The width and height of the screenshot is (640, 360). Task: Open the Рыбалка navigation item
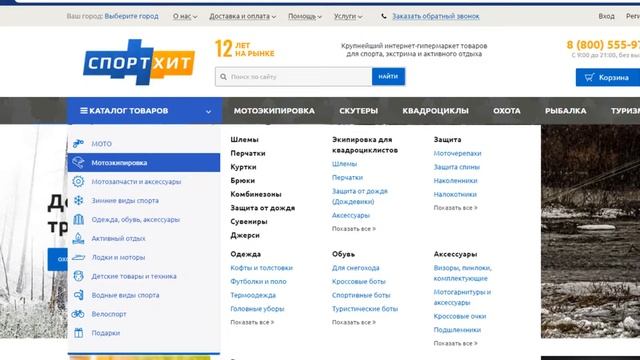[x=565, y=111]
